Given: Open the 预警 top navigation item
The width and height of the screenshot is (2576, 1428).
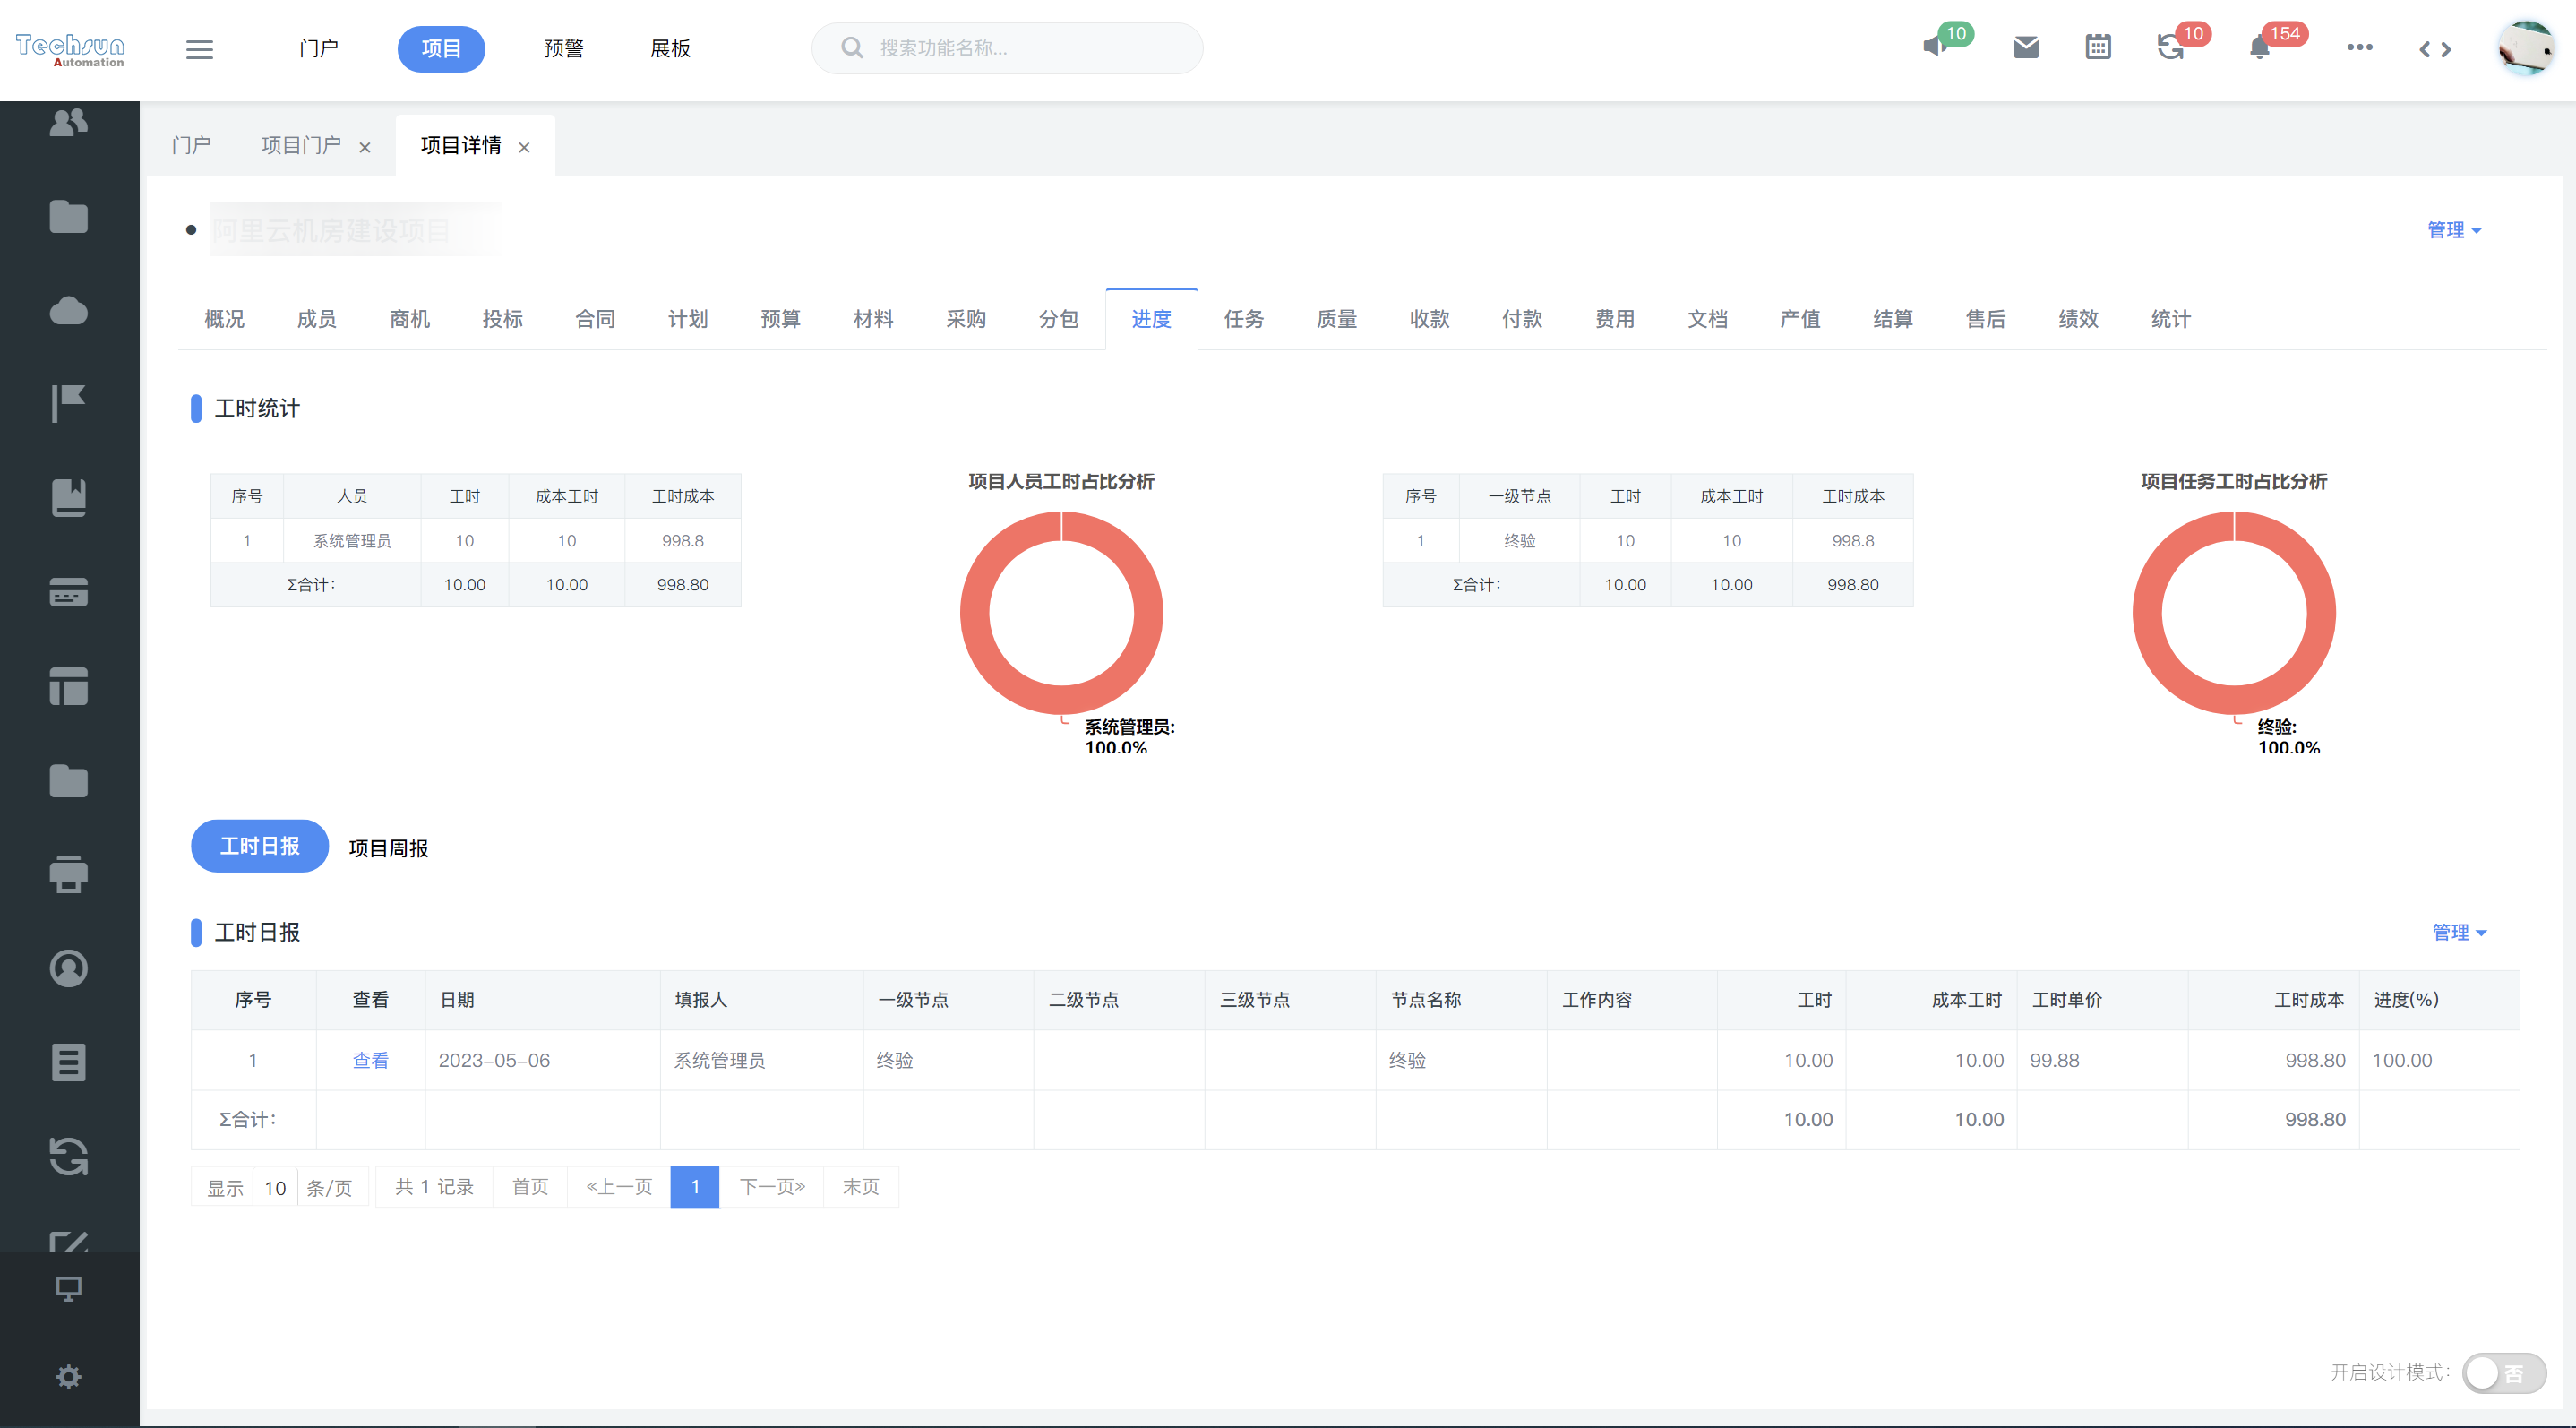Looking at the screenshot, I should [563, 49].
